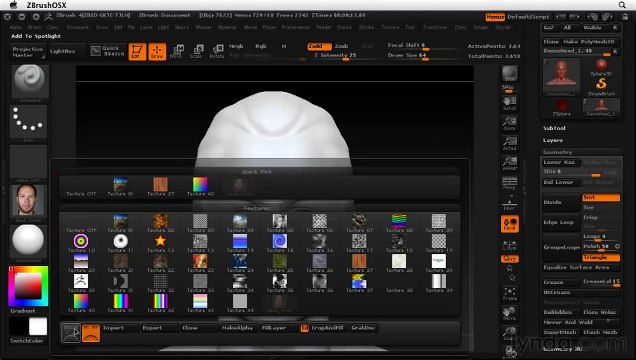
Task: Activate the Move transform button
Action: point(176,51)
